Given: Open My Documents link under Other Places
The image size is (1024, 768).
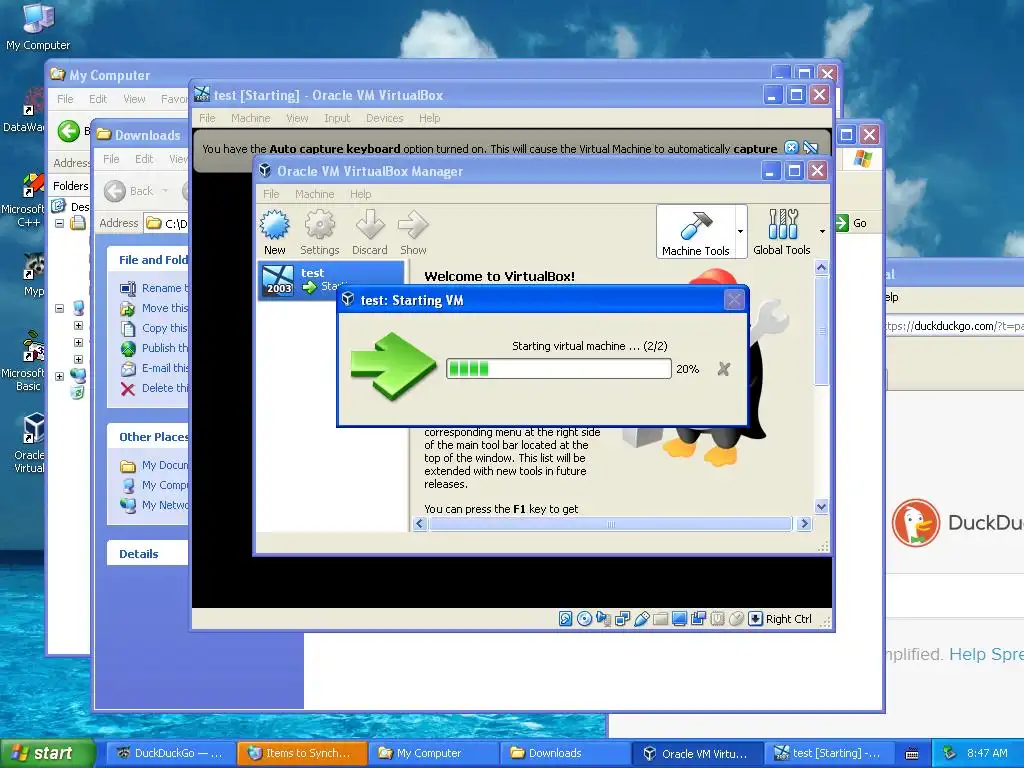Looking at the screenshot, I should 154,465.
